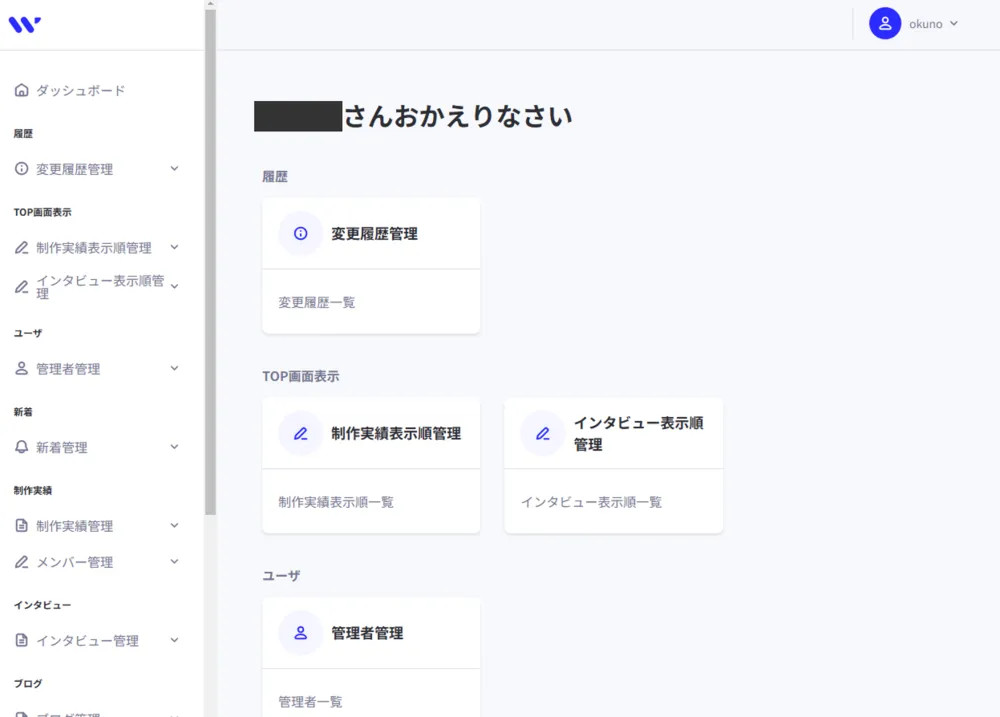Open the okuno user dropdown arrow

[954, 24]
